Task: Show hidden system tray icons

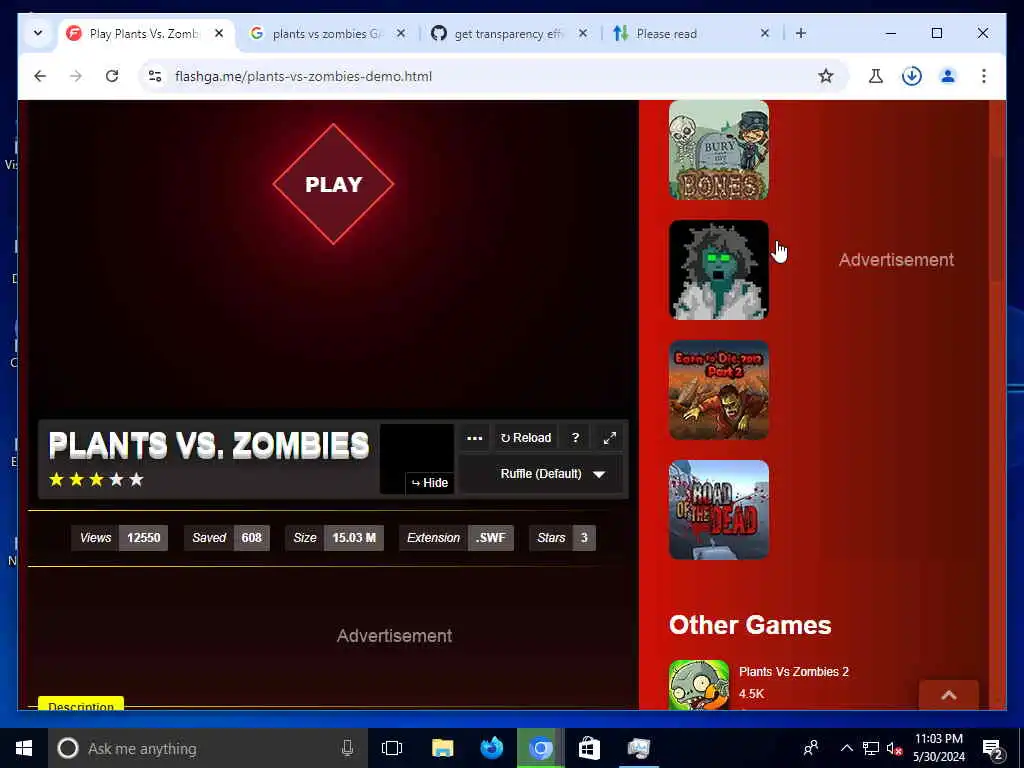Action: coord(846,748)
